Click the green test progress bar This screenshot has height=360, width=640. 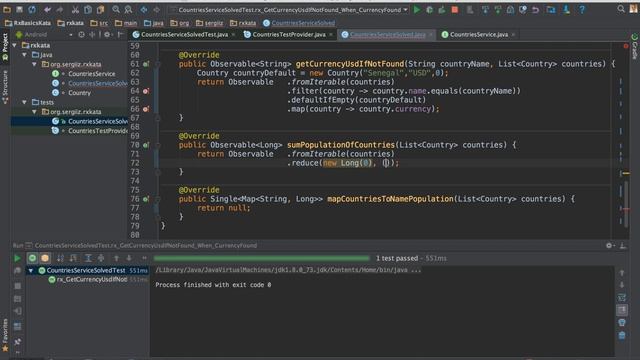coord(261,258)
